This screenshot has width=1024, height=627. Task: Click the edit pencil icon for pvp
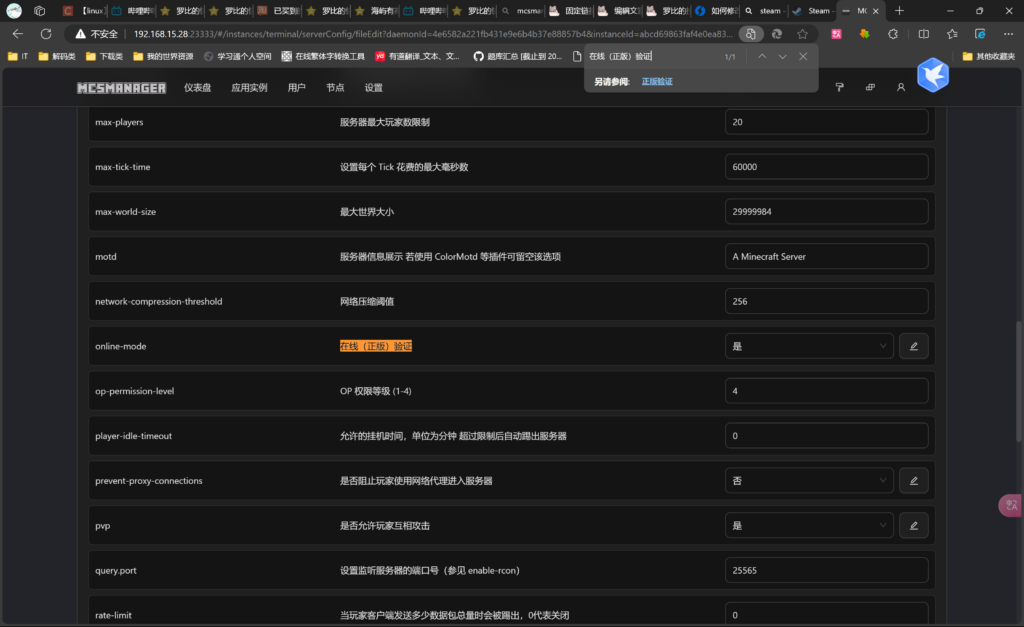(x=913, y=525)
